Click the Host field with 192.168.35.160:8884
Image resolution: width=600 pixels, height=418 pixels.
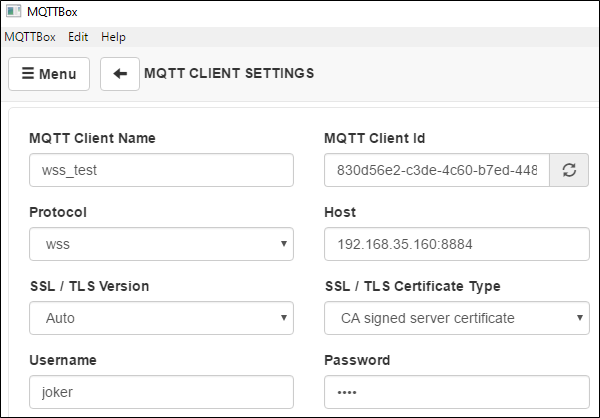pyautogui.click(x=457, y=244)
